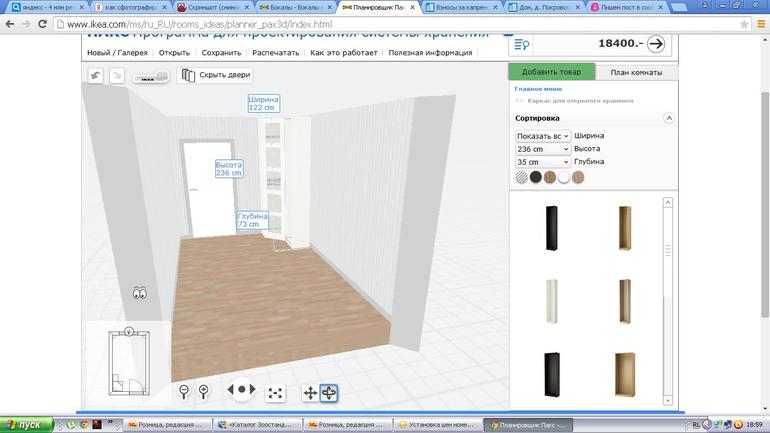Viewport: 770px width, 433px height.
Task: Open the Высота 236 cm dropdown
Action: [543, 149]
